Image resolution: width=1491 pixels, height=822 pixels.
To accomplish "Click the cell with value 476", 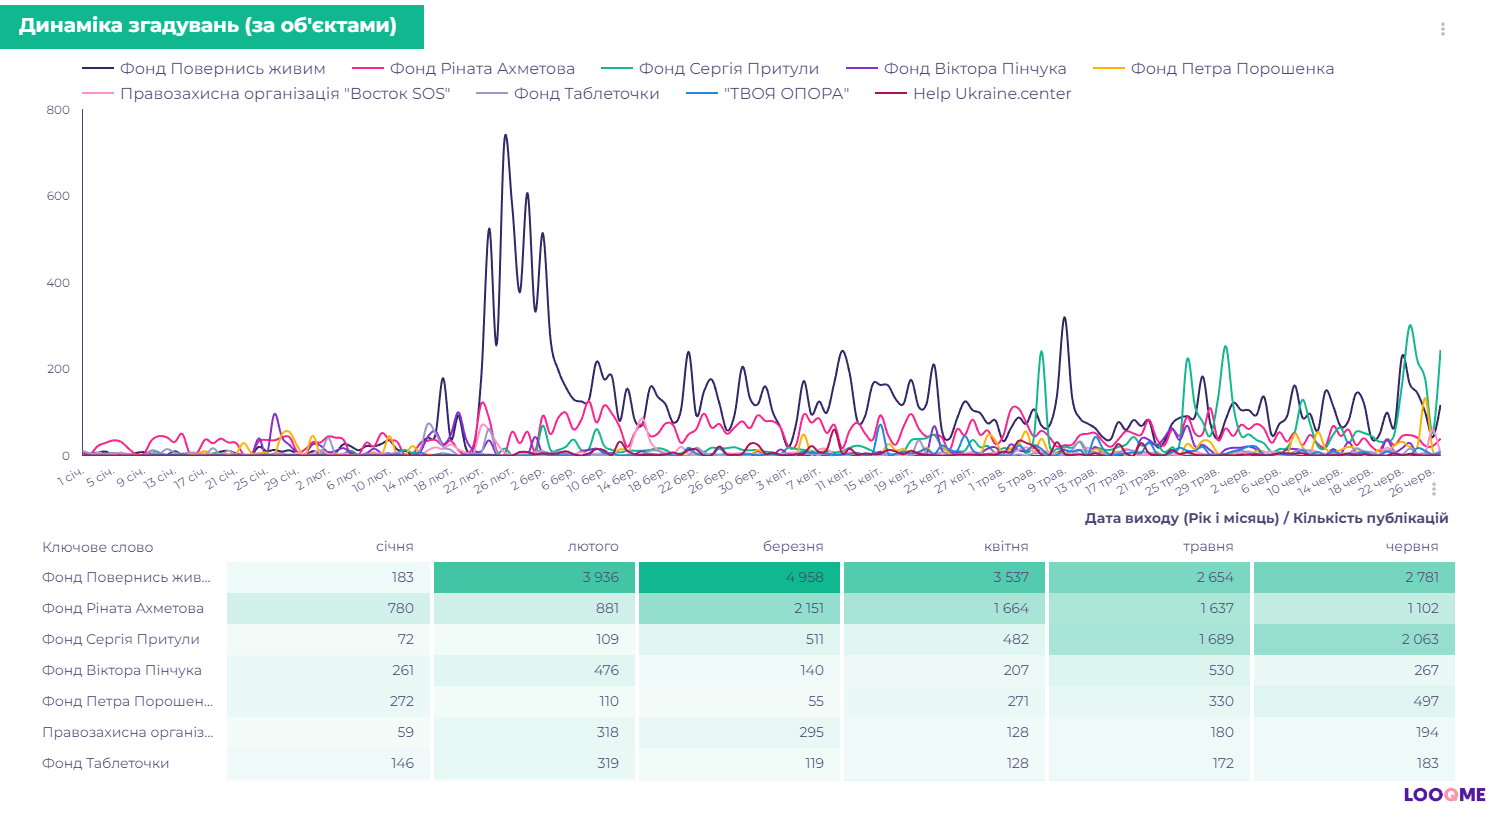I will tap(534, 670).
